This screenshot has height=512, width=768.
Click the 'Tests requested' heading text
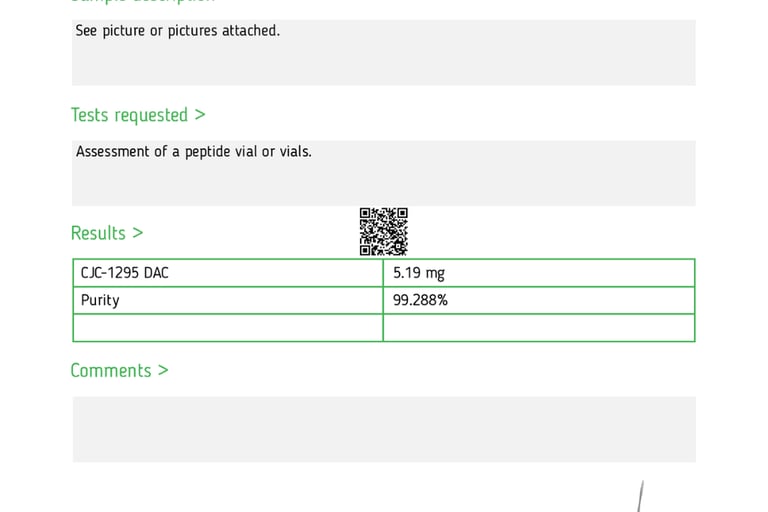(x=129, y=115)
